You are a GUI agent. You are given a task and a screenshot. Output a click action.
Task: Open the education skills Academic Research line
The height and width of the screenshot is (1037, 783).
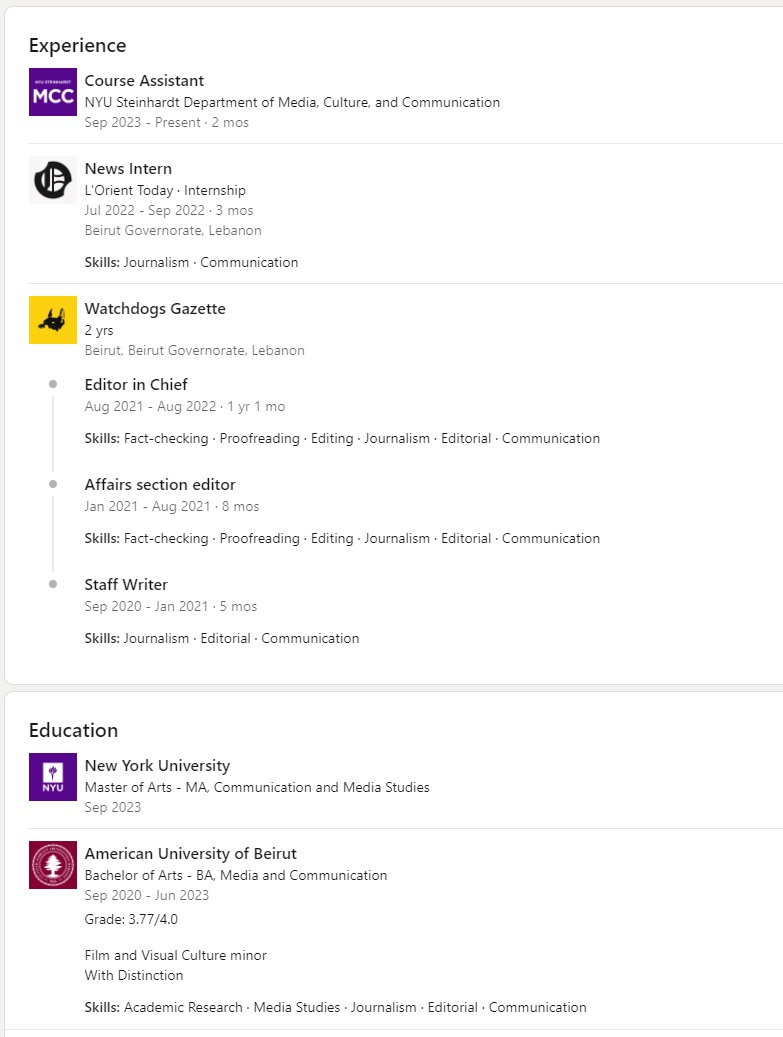(335, 1008)
